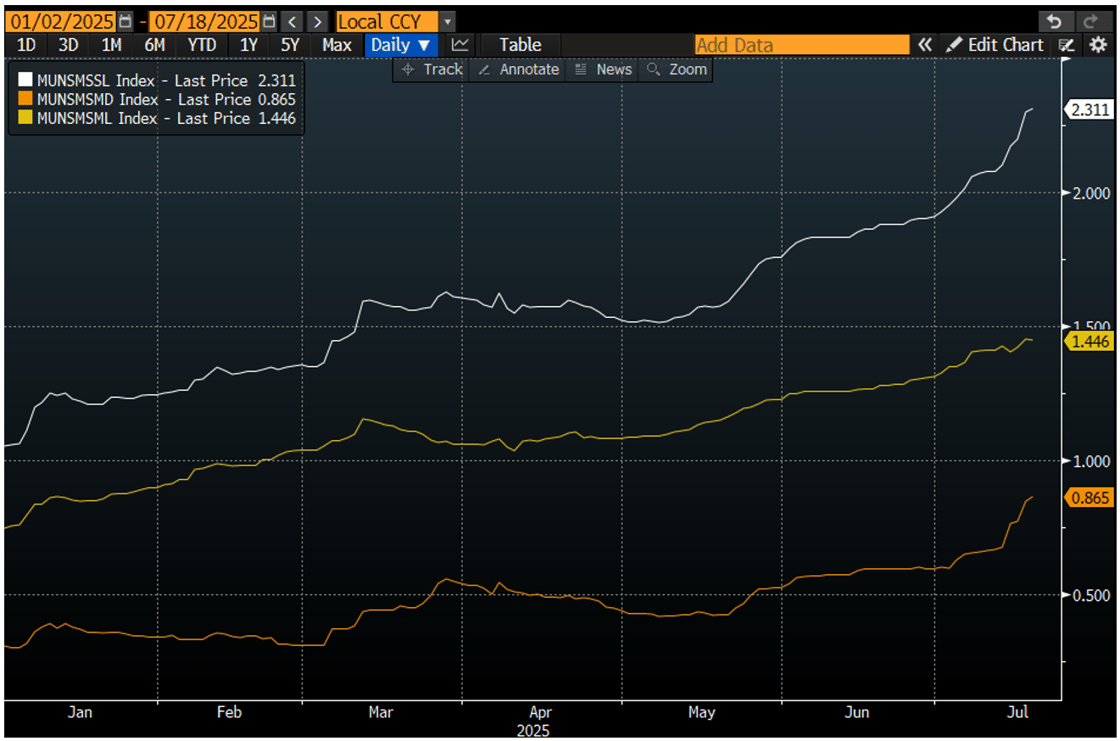Click the Edit Chart button
Viewport: 1120px width, 741px height.
(995, 45)
